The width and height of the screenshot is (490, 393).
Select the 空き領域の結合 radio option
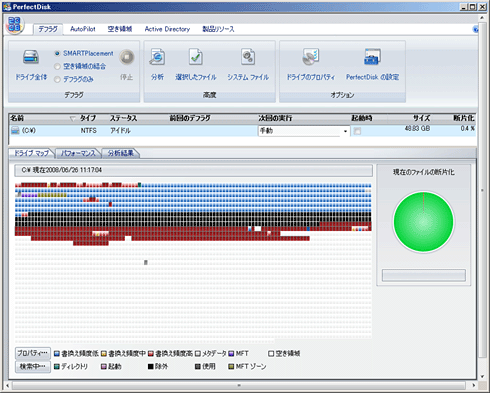coord(57,66)
